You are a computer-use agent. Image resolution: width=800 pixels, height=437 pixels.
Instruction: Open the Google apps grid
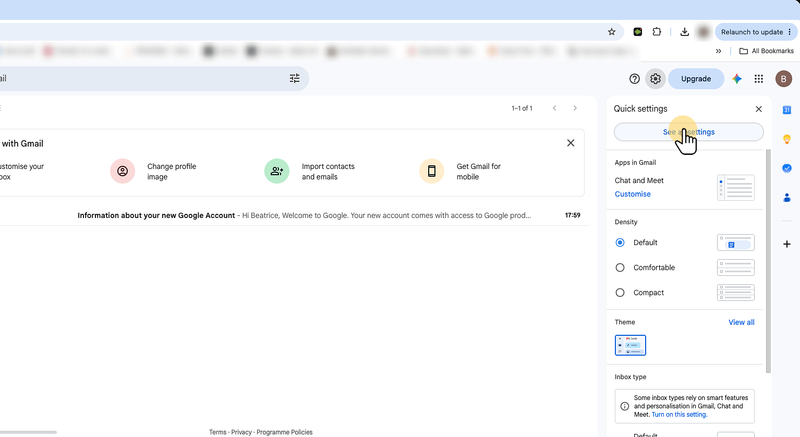[x=759, y=79]
